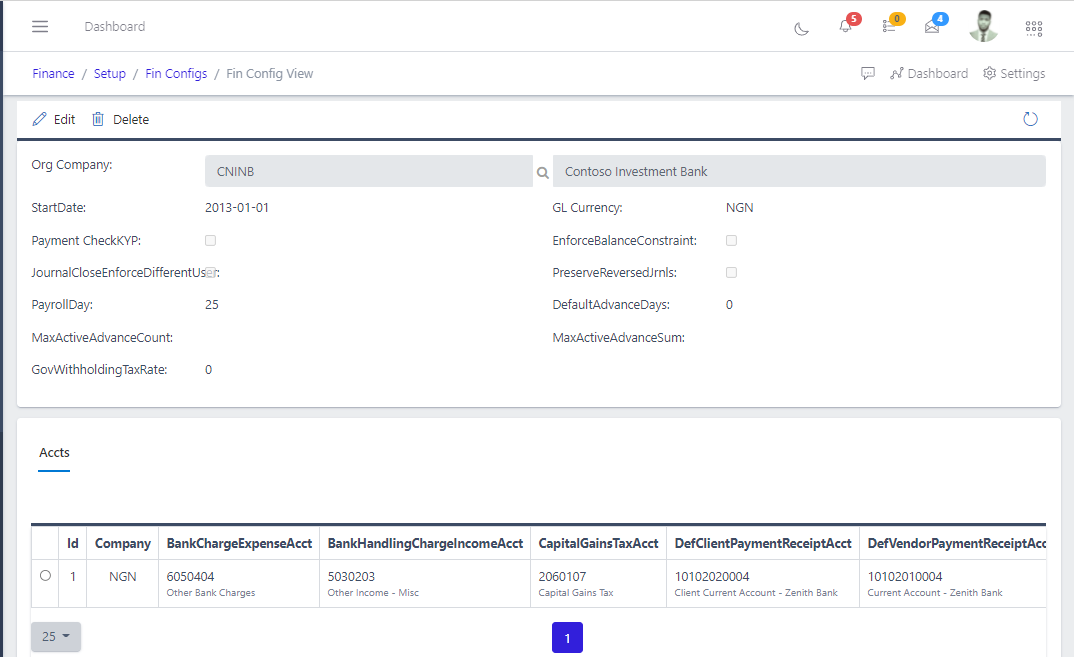Open the feedback chat icon
The image size is (1074, 657).
tap(867, 73)
